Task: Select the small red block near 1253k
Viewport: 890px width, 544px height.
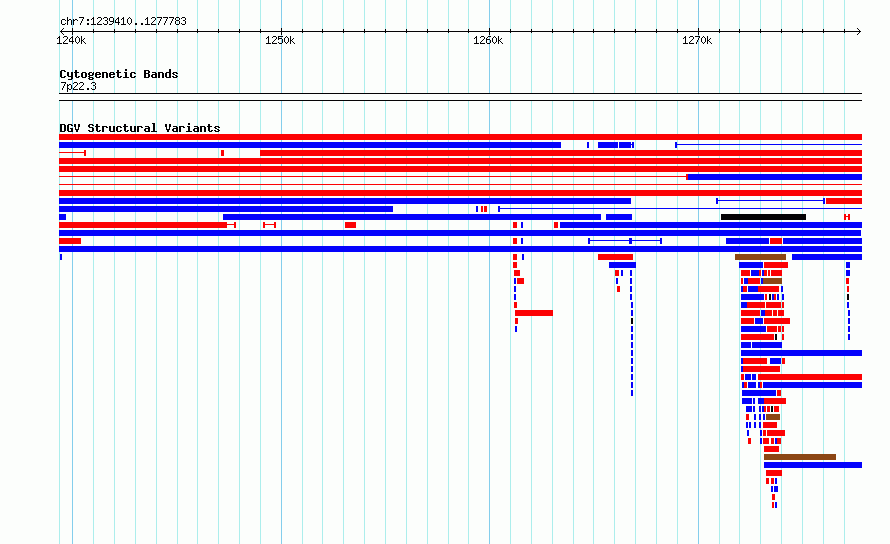Action: (350, 225)
